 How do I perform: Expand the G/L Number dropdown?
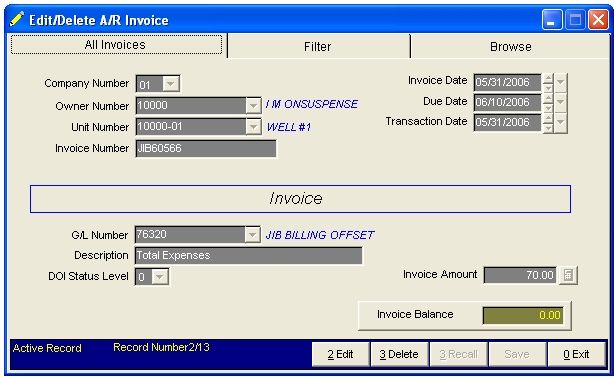[253, 235]
